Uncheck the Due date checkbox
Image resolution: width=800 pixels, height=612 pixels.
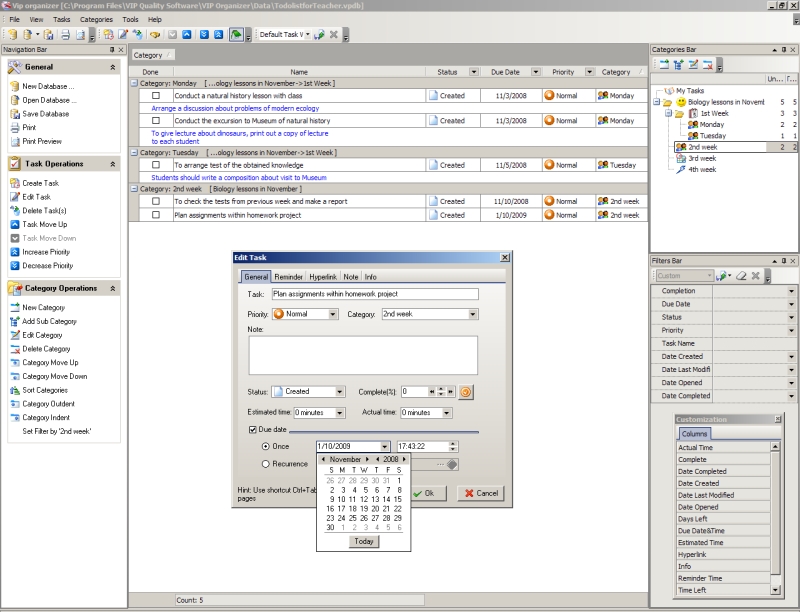[x=252, y=429]
